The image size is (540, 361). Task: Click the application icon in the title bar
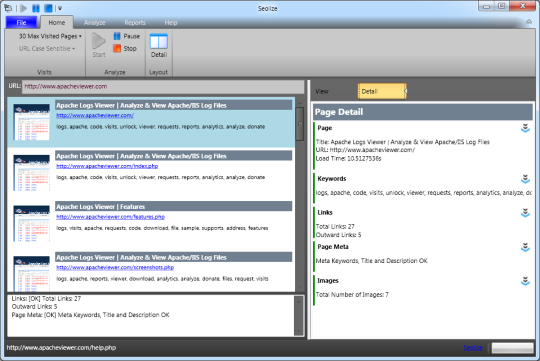click(x=8, y=8)
